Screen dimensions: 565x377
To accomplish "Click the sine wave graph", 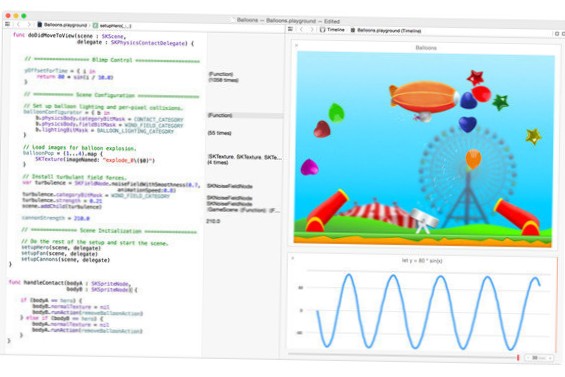I will click(428, 311).
